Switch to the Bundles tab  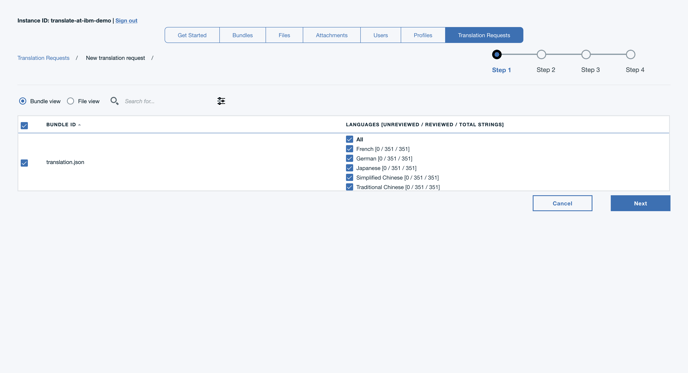tap(242, 35)
